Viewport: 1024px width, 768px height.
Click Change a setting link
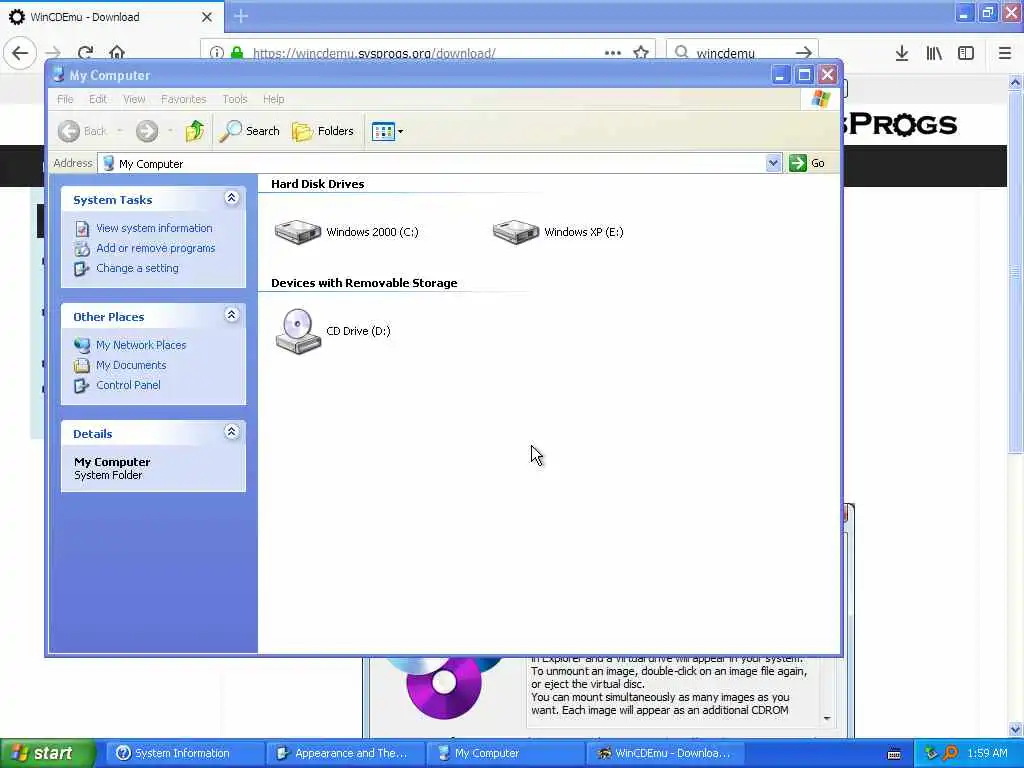137,268
